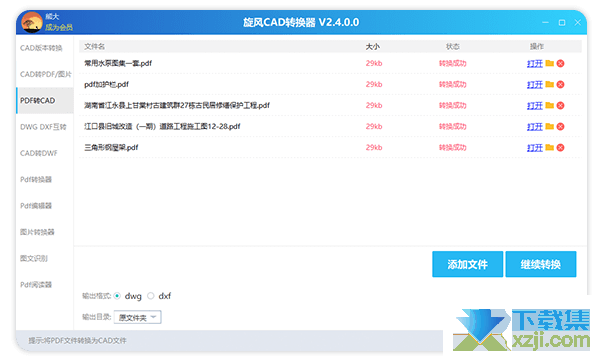Select file name pdf加护栏.pdf
Viewport: 603px width, 360px height.
[x=107, y=84]
